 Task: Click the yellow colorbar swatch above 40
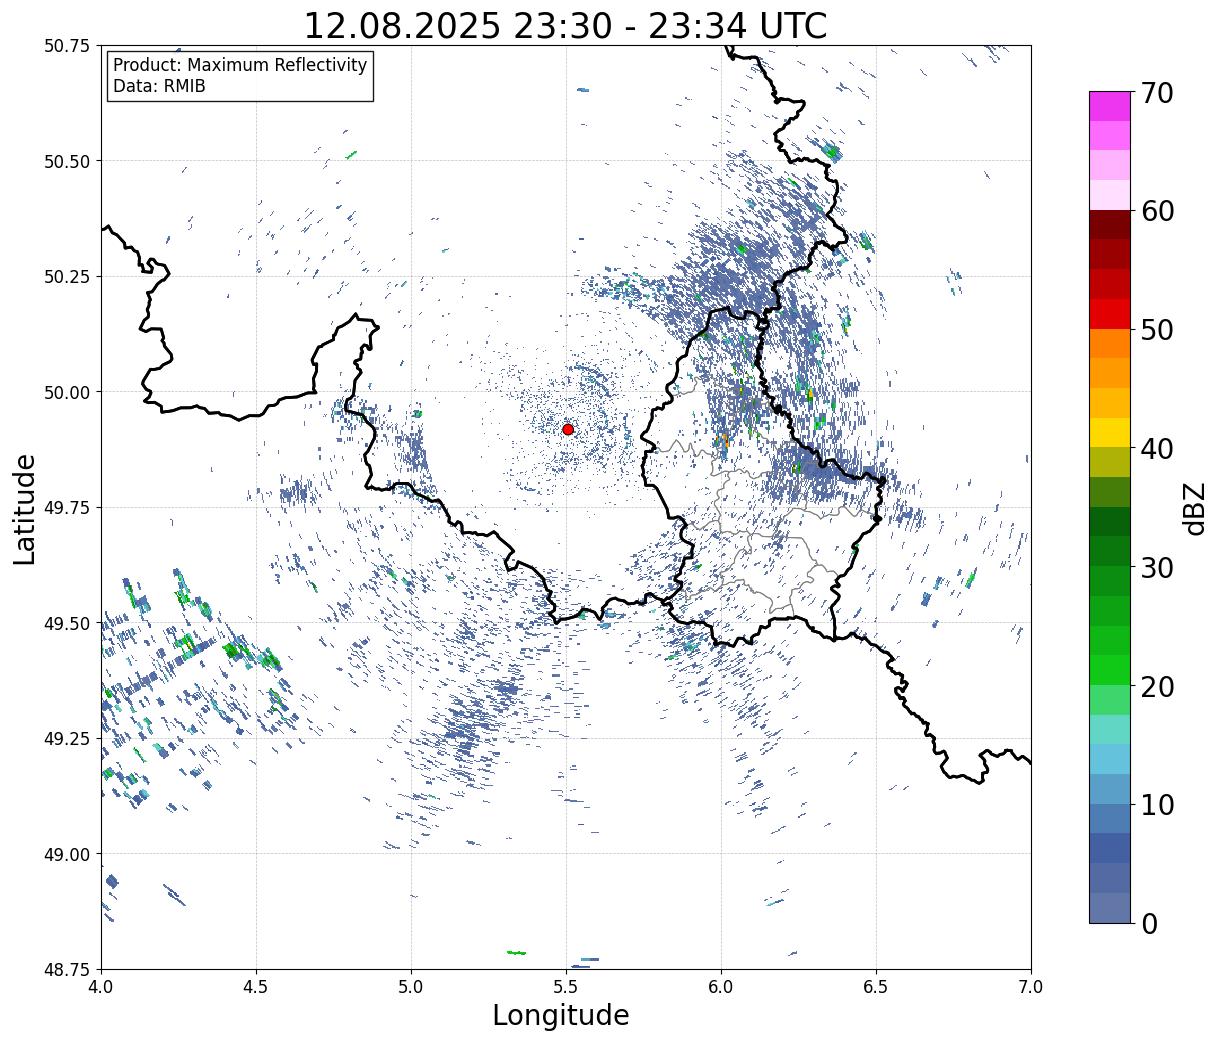[1110, 433]
